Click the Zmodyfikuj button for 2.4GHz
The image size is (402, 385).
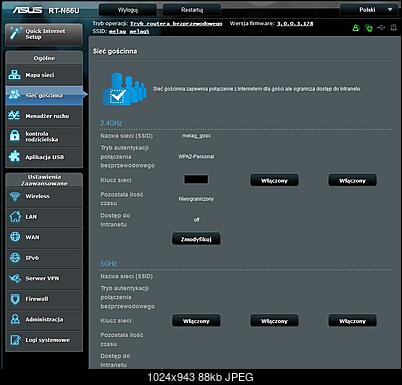(196, 239)
